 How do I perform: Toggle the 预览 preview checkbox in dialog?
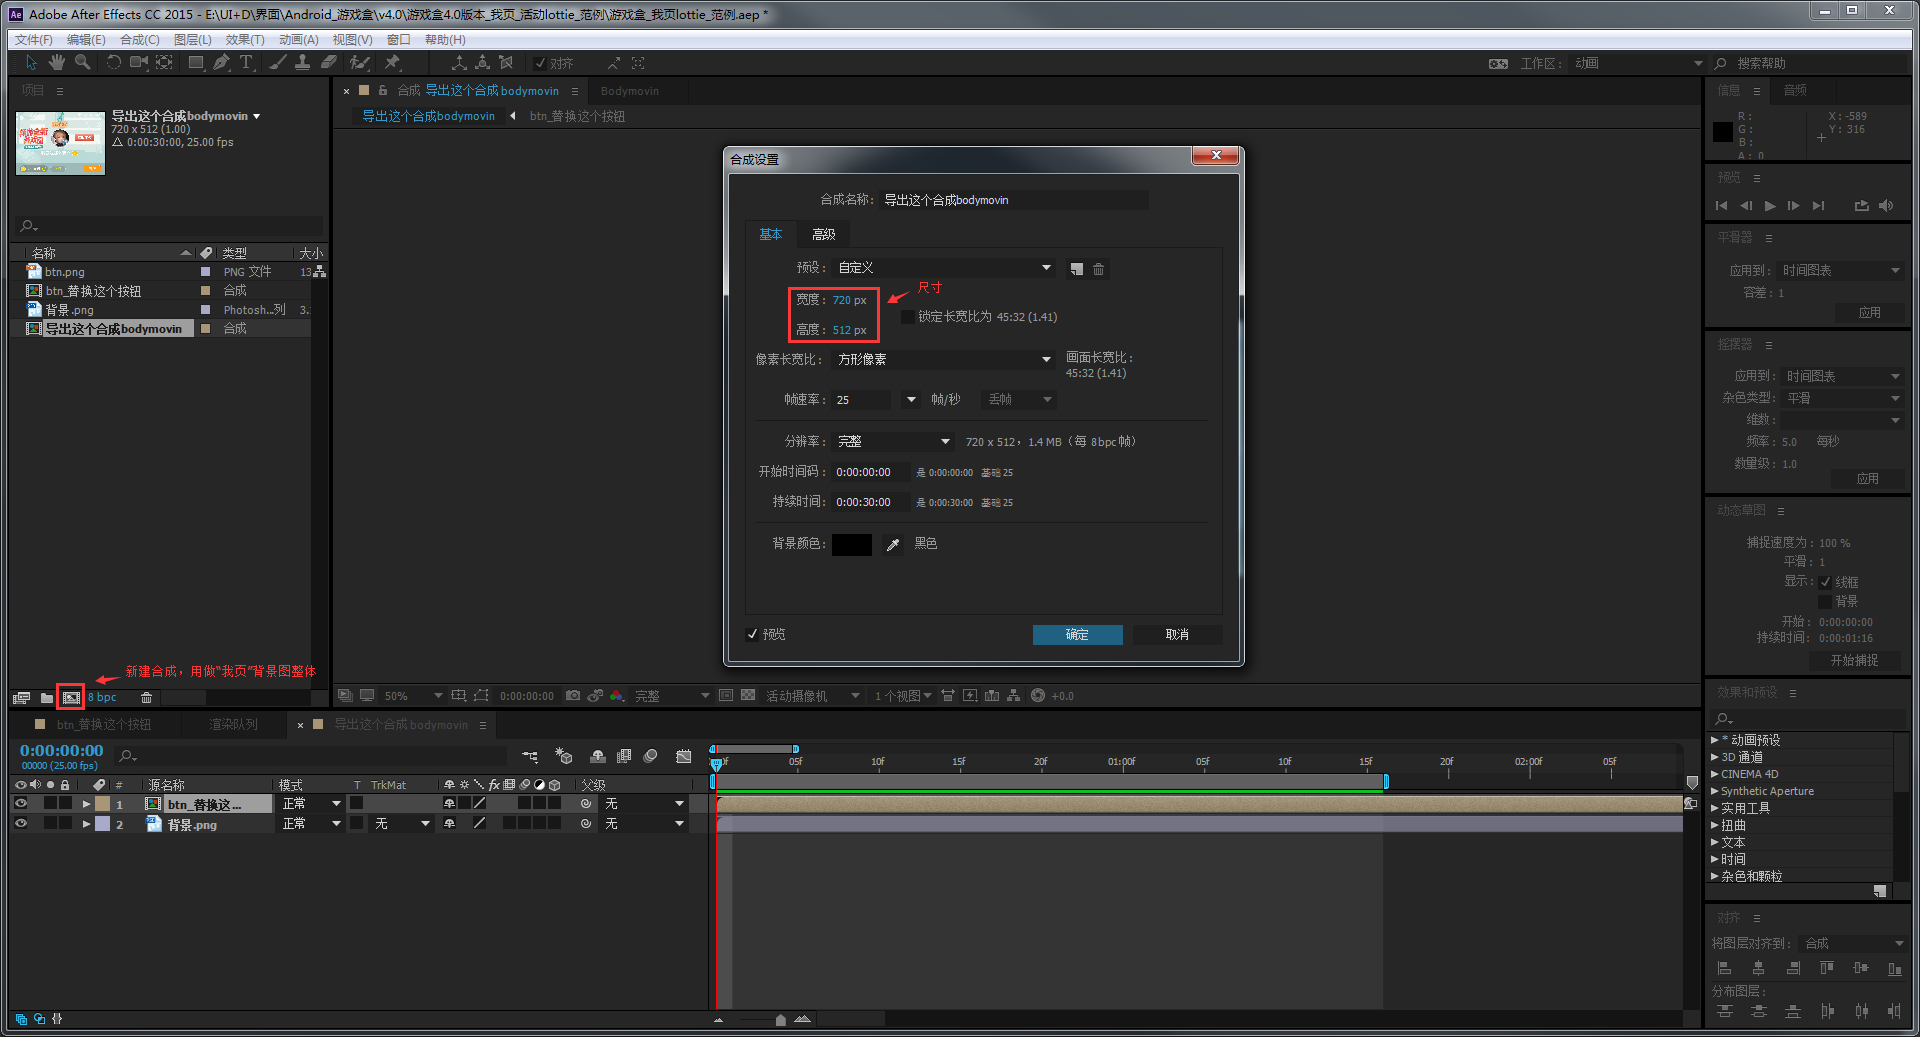752,635
